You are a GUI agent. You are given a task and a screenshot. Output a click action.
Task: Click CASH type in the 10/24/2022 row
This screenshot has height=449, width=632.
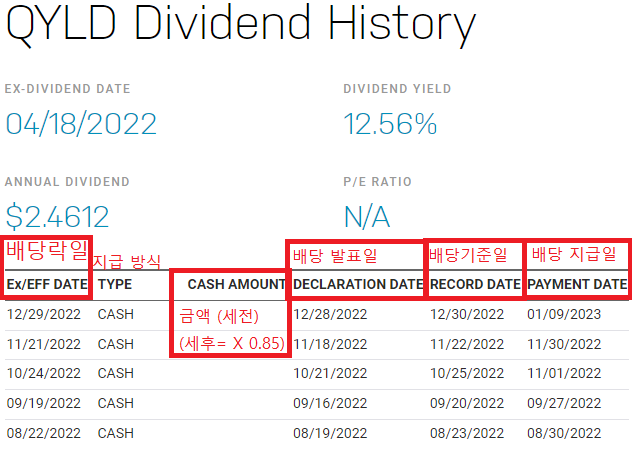click(116, 373)
